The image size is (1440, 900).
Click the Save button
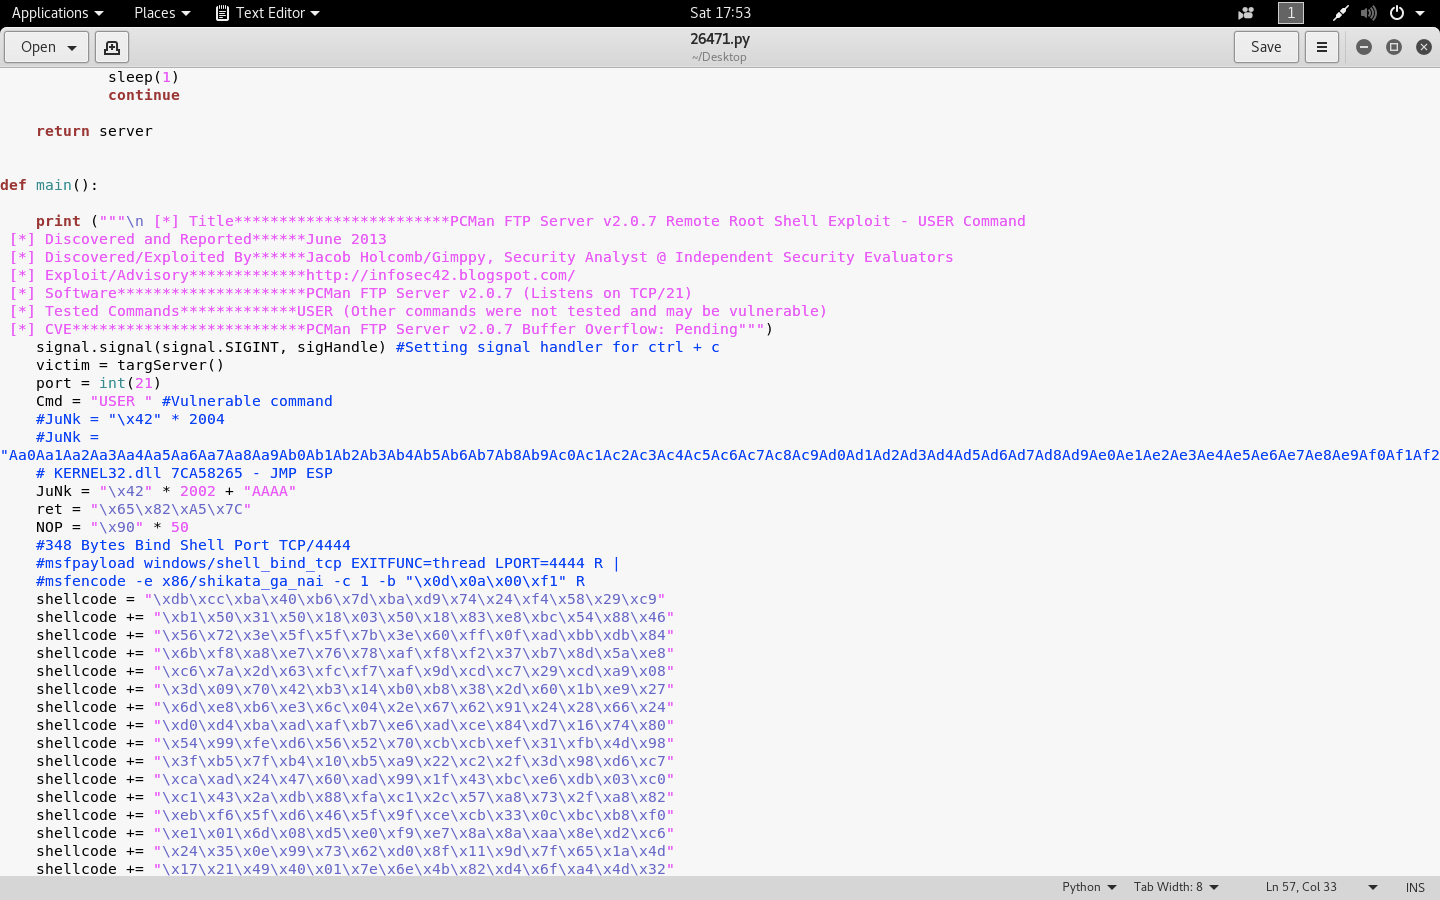point(1266,47)
